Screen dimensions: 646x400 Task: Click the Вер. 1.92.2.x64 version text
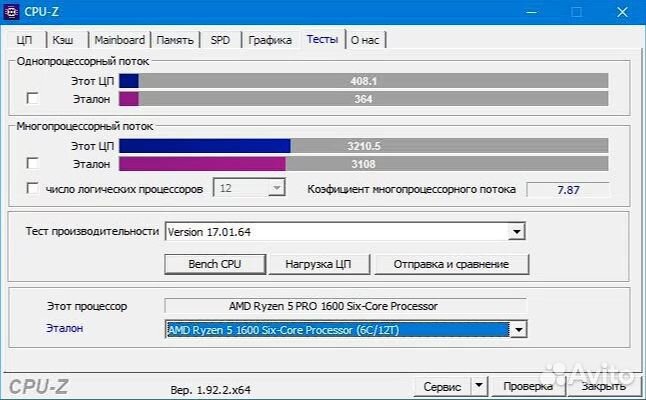211,390
